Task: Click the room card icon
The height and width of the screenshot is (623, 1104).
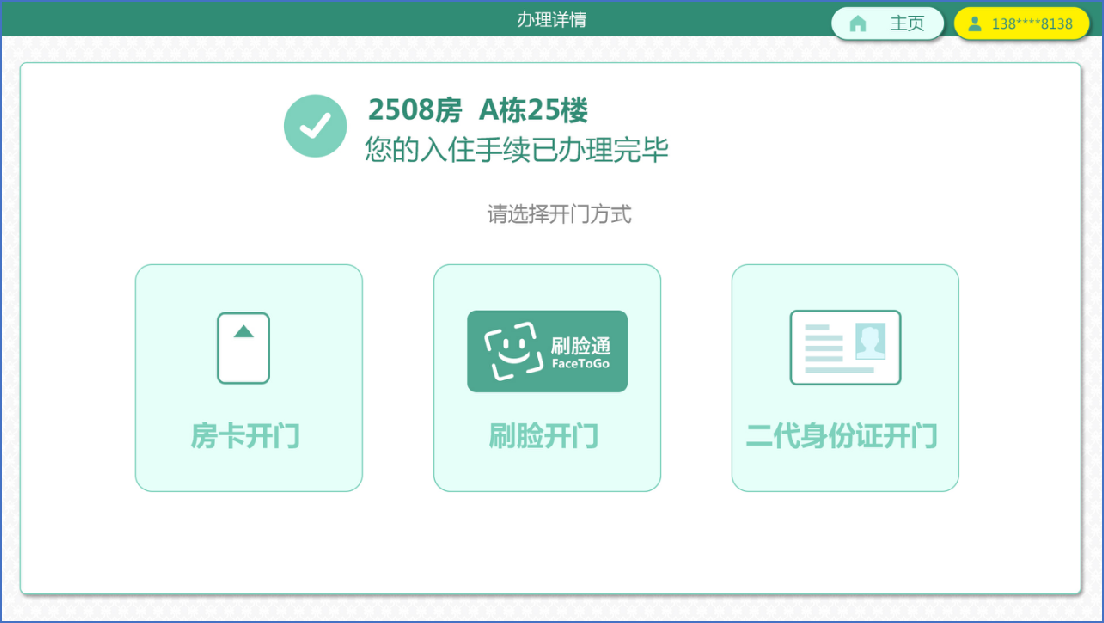Action: click(244, 348)
